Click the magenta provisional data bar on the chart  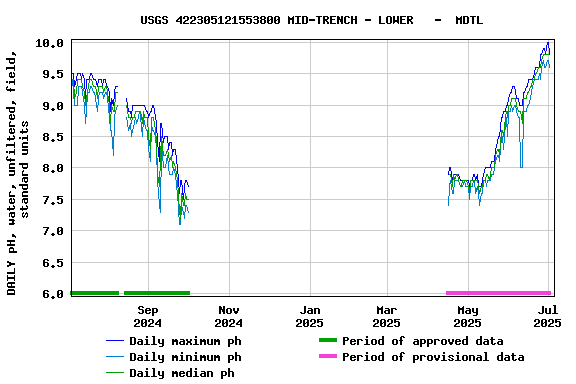point(498,293)
